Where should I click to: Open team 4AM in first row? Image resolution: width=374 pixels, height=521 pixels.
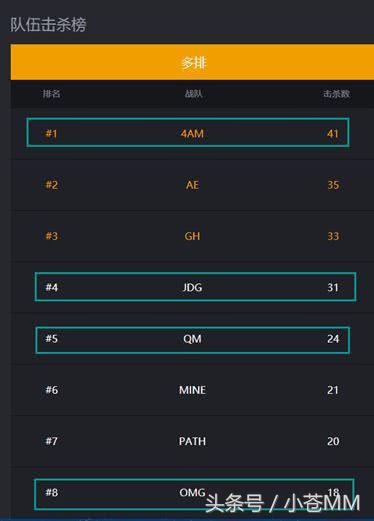(192, 134)
